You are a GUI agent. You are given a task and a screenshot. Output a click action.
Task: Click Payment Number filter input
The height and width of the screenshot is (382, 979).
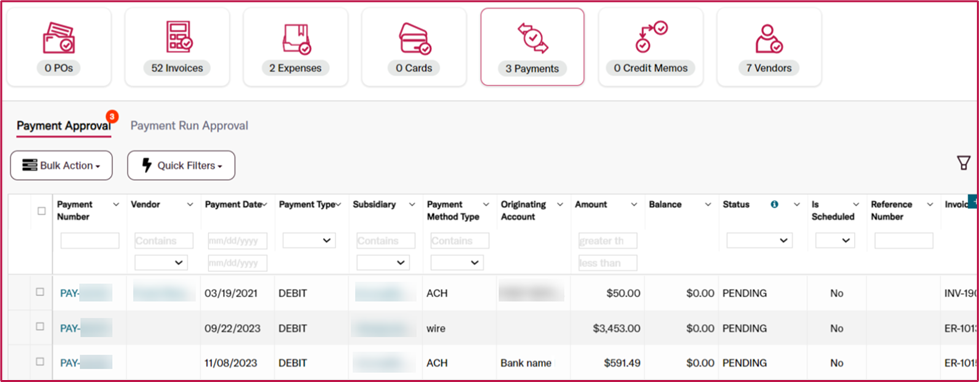pos(90,241)
